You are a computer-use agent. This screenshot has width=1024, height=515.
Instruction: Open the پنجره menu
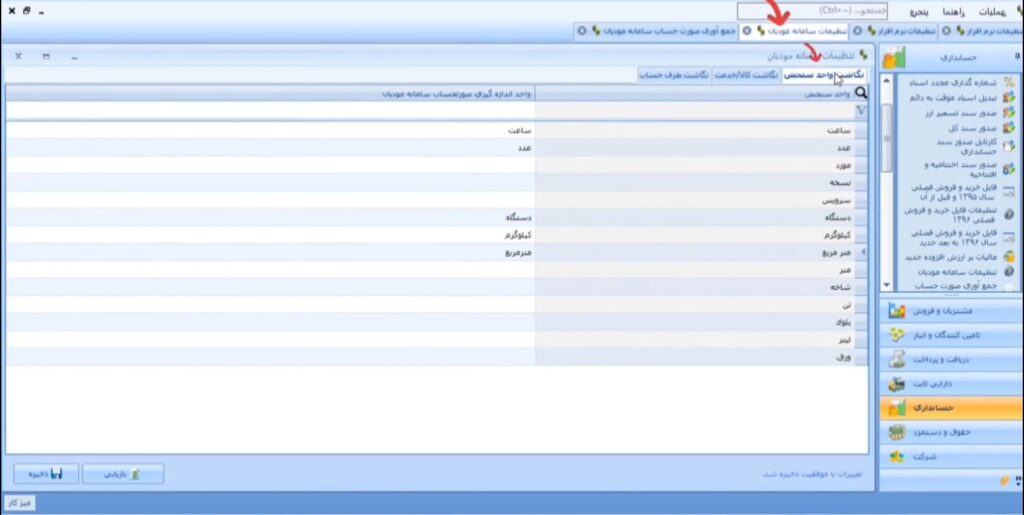(x=920, y=12)
